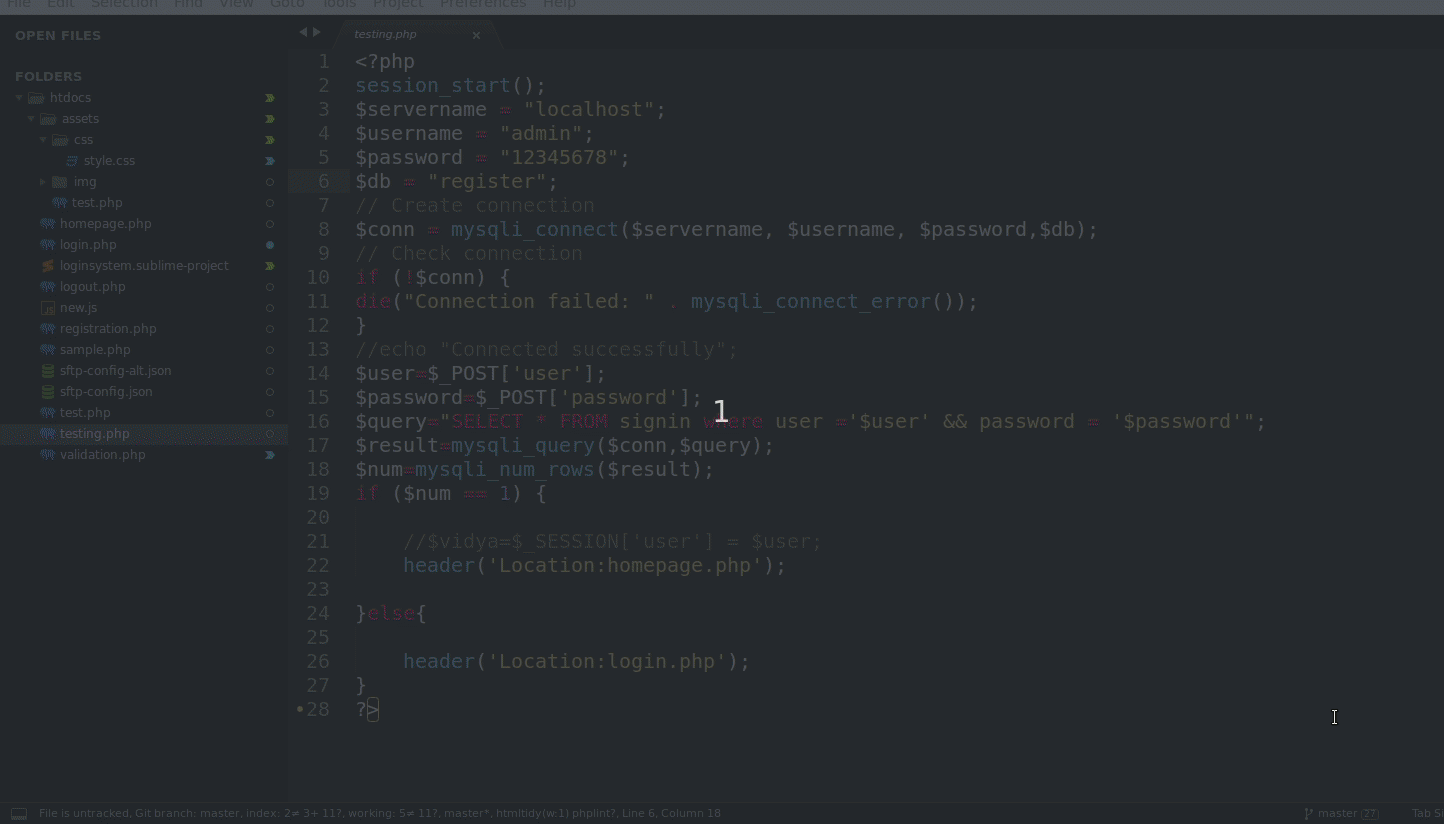Viewport: 1444px width, 824px height.
Task: Collapse the css folder arrow
Action: tap(43, 140)
